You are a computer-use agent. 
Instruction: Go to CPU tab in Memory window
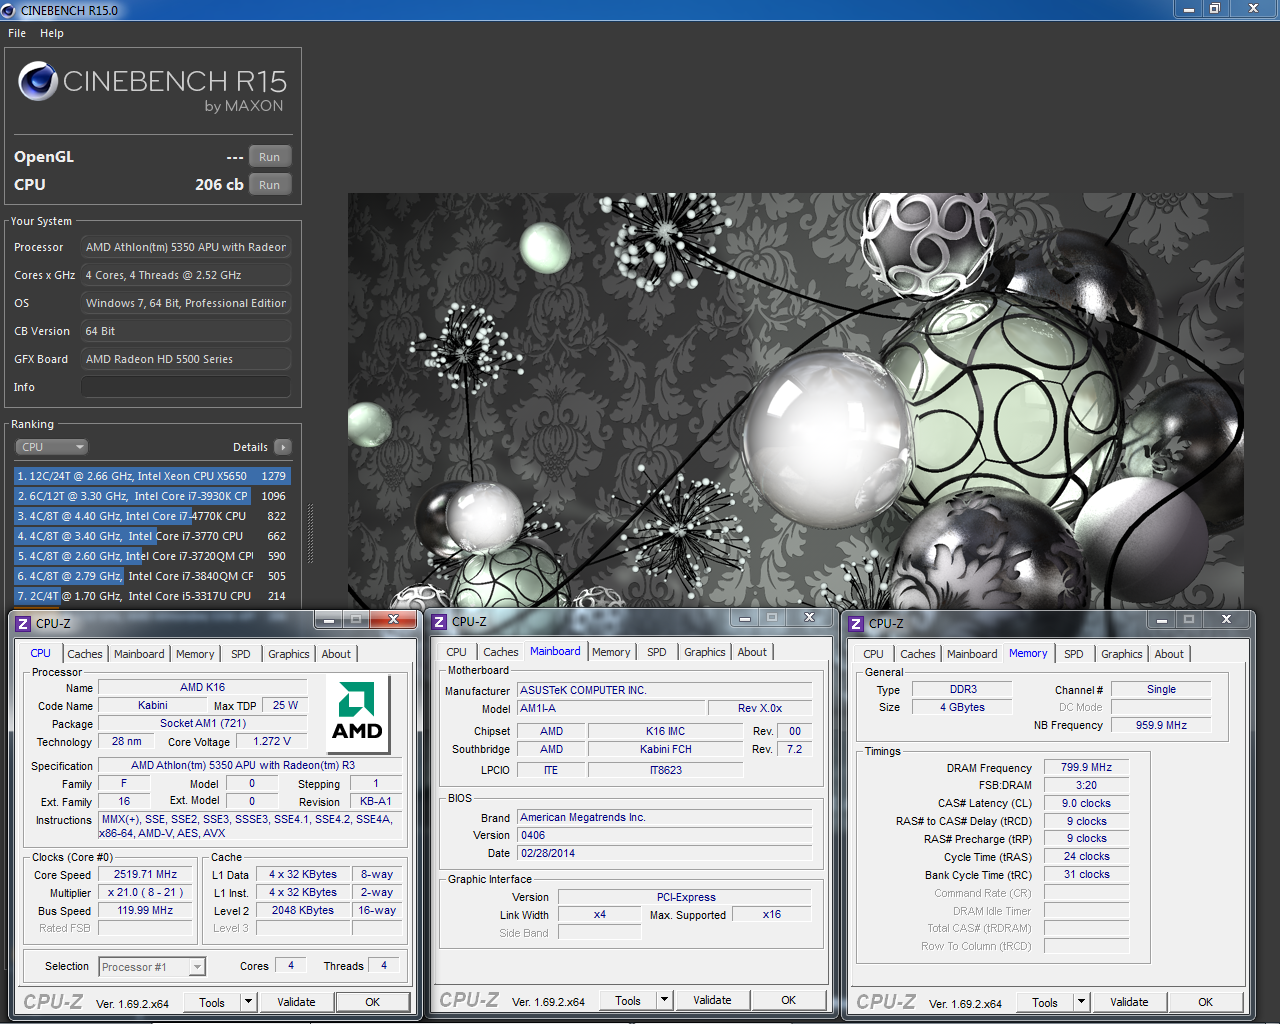tap(874, 654)
